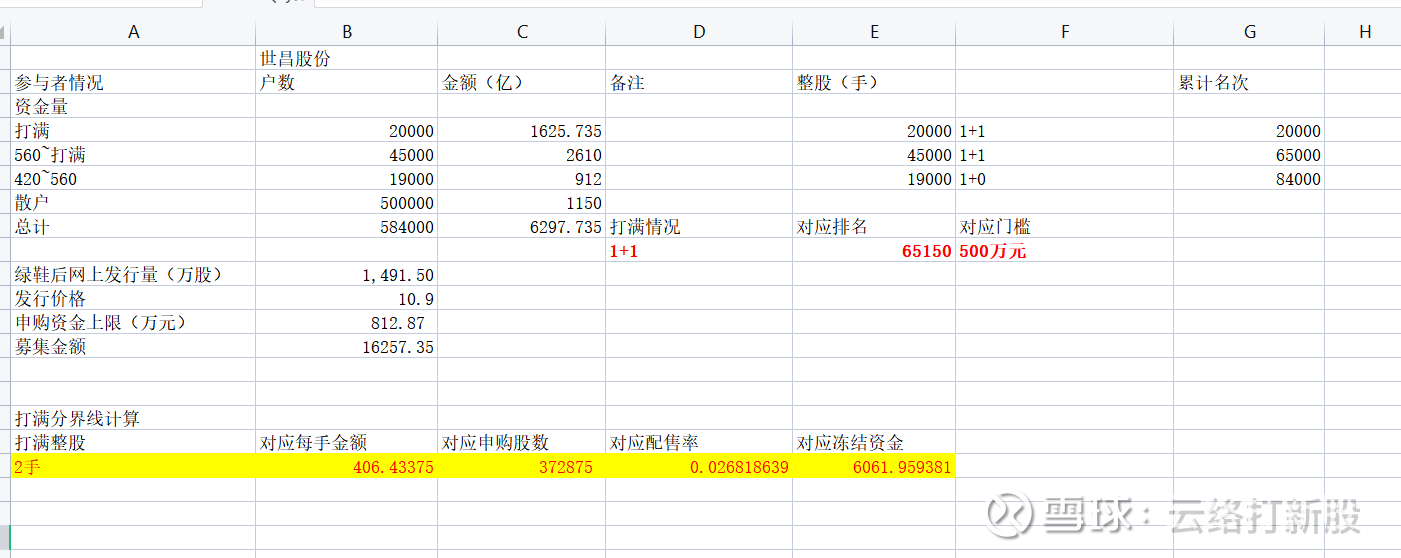Click the 打满整股 header cell

pyautogui.click(x=133, y=442)
